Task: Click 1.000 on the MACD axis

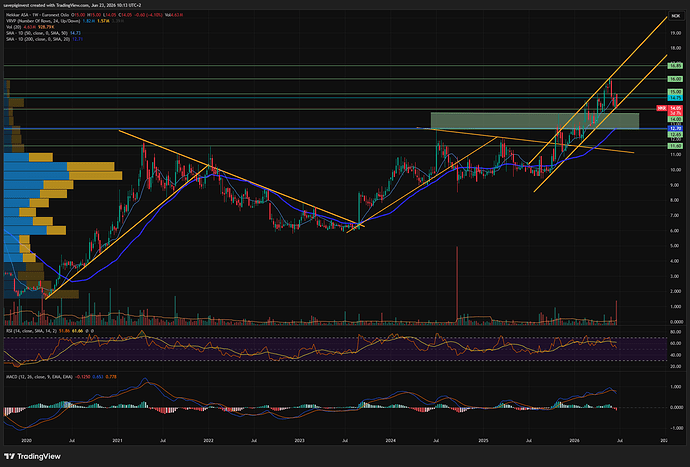Action: [676, 387]
